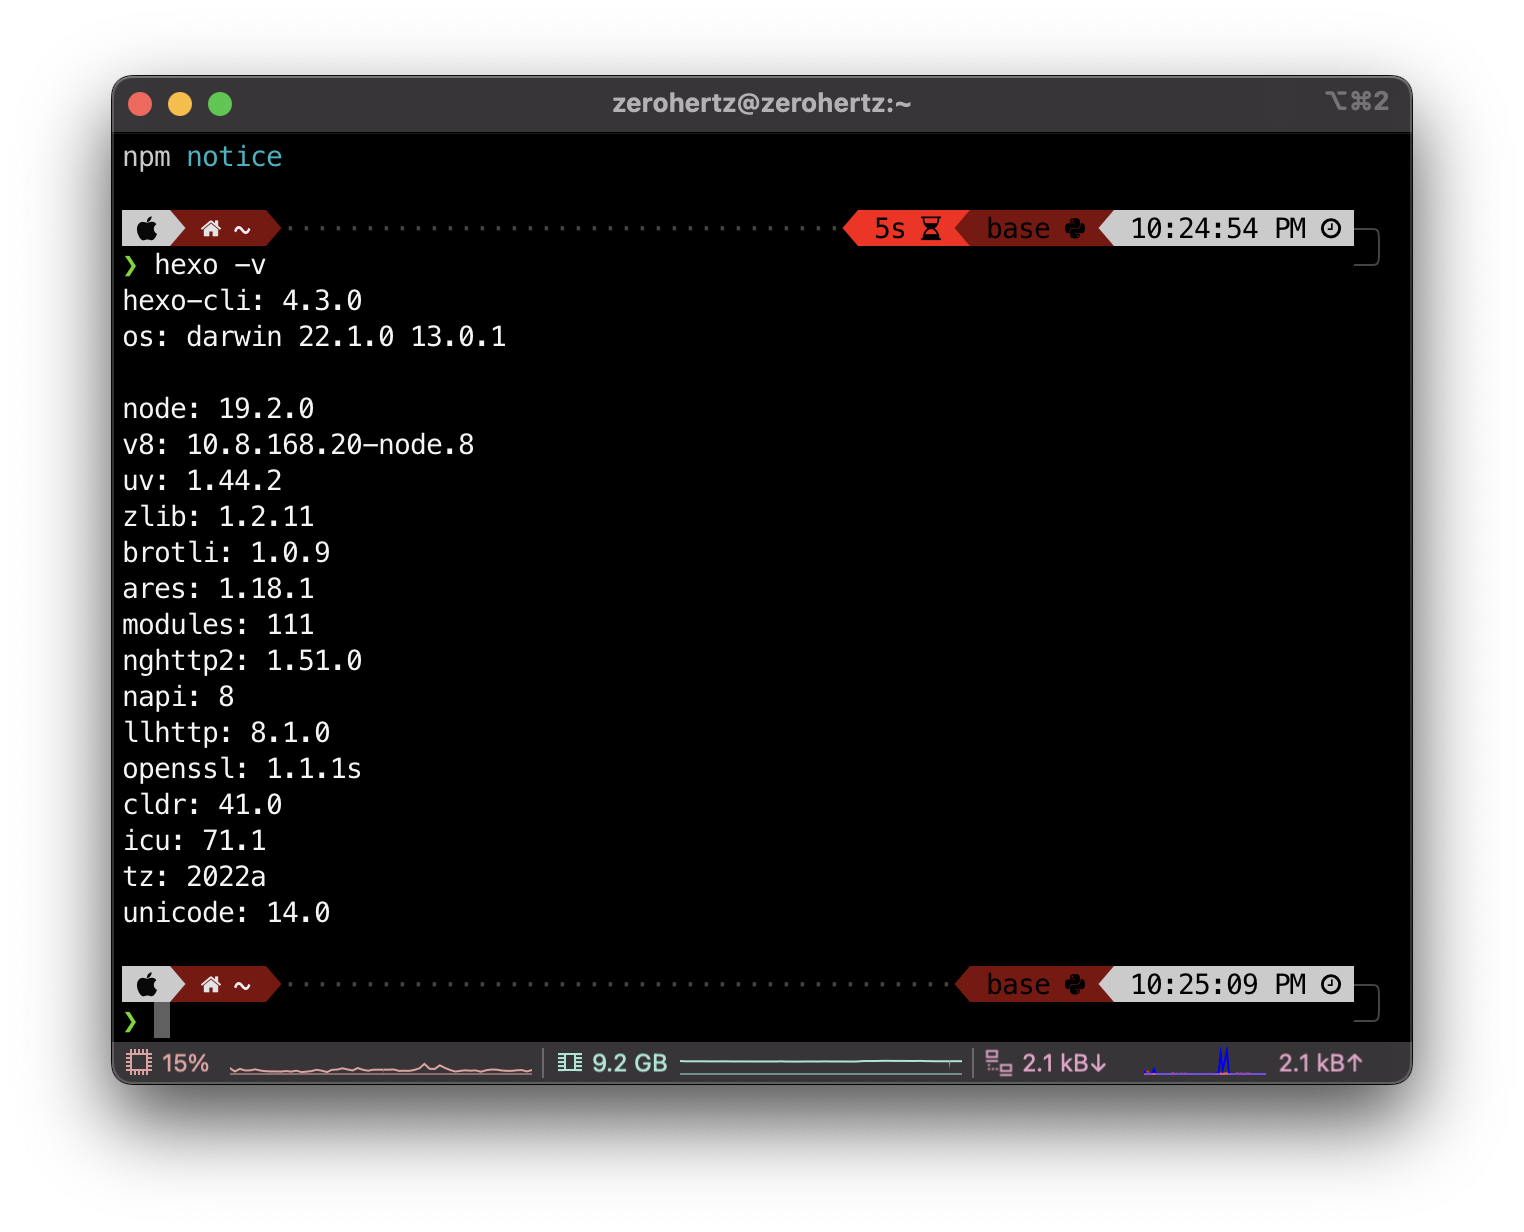
Task: Click the base environment label in upper prompt
Action: [x=1018, y=229]
